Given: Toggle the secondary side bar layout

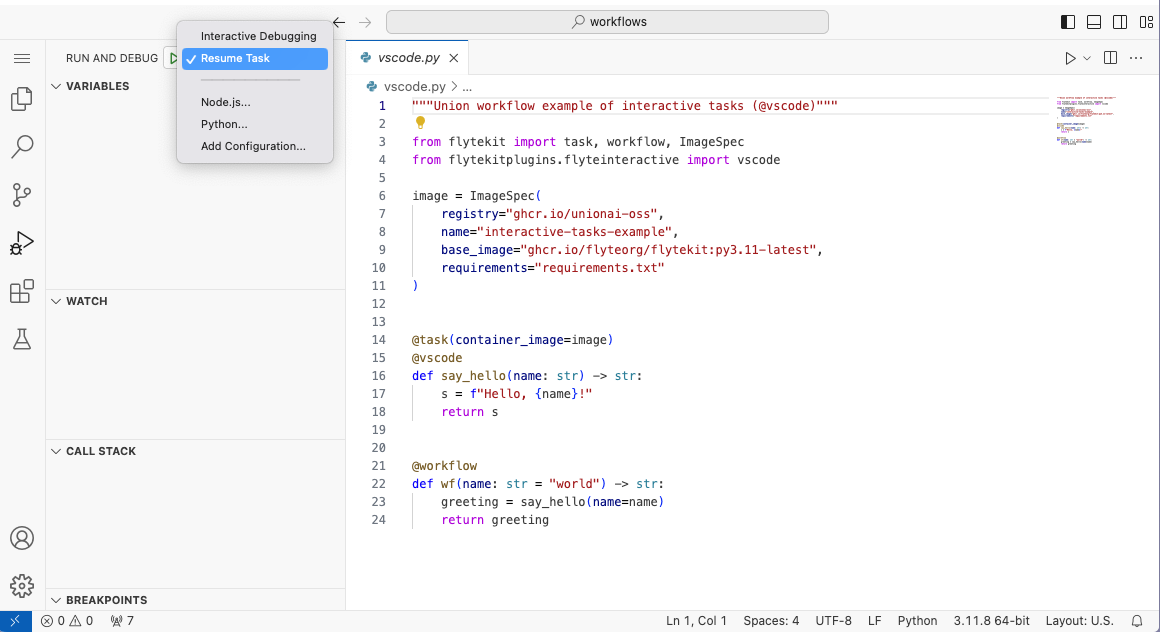Looking at the screenshot, I should click(1120, 22).
